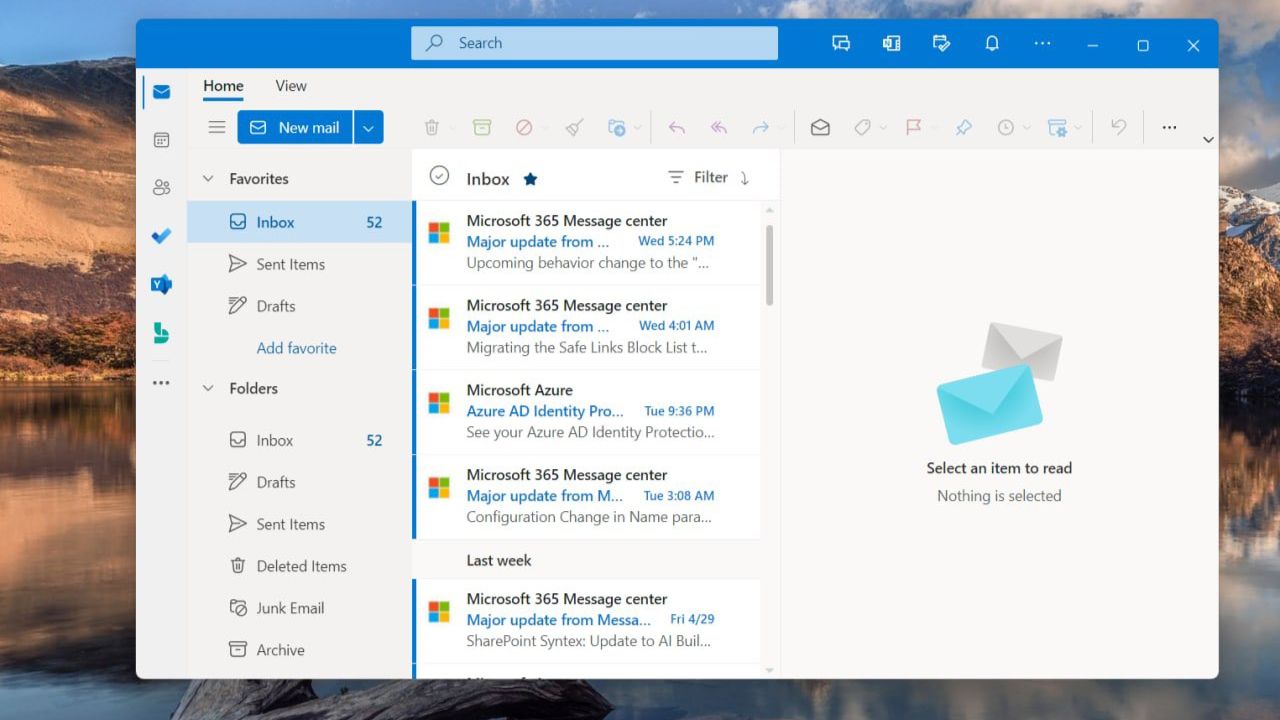This screenshot has height=720, width=1280.
Task: Expand the ribbon options chevron
Action: 1208,140
